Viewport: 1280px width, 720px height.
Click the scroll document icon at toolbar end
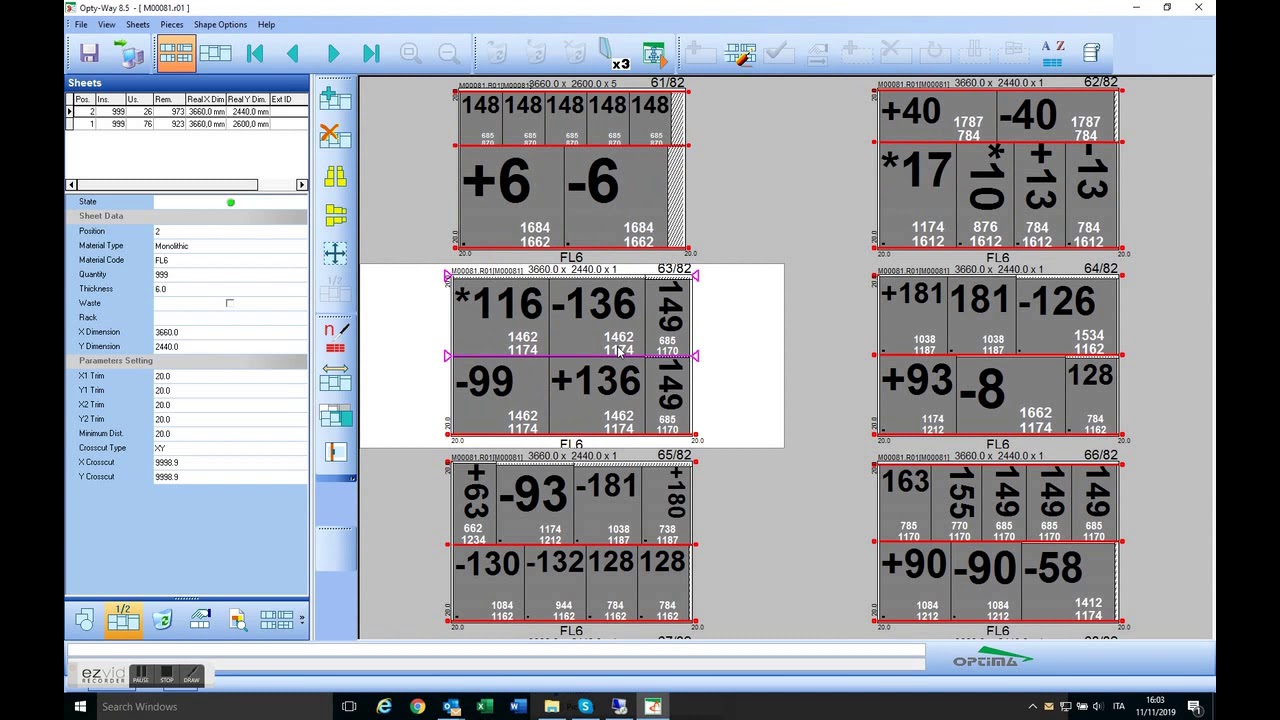pos(1092,53)
